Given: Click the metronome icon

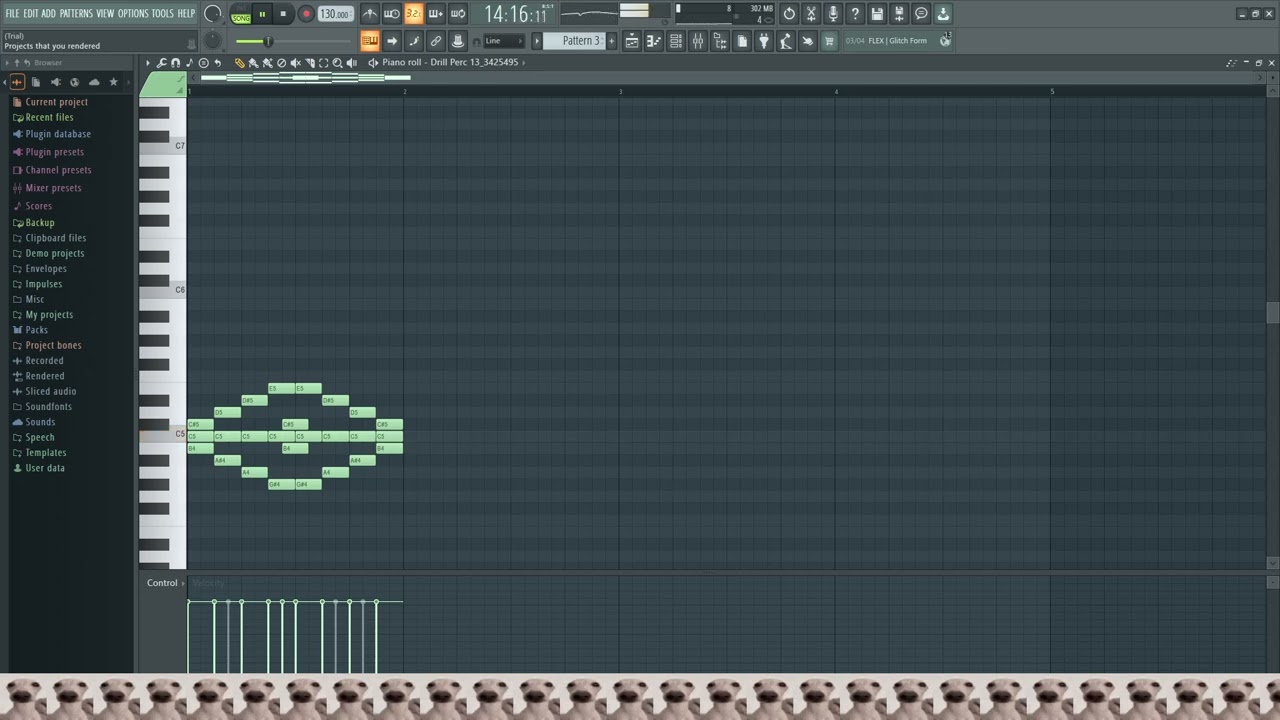Looking at the screenshot, I should (370, 14).
